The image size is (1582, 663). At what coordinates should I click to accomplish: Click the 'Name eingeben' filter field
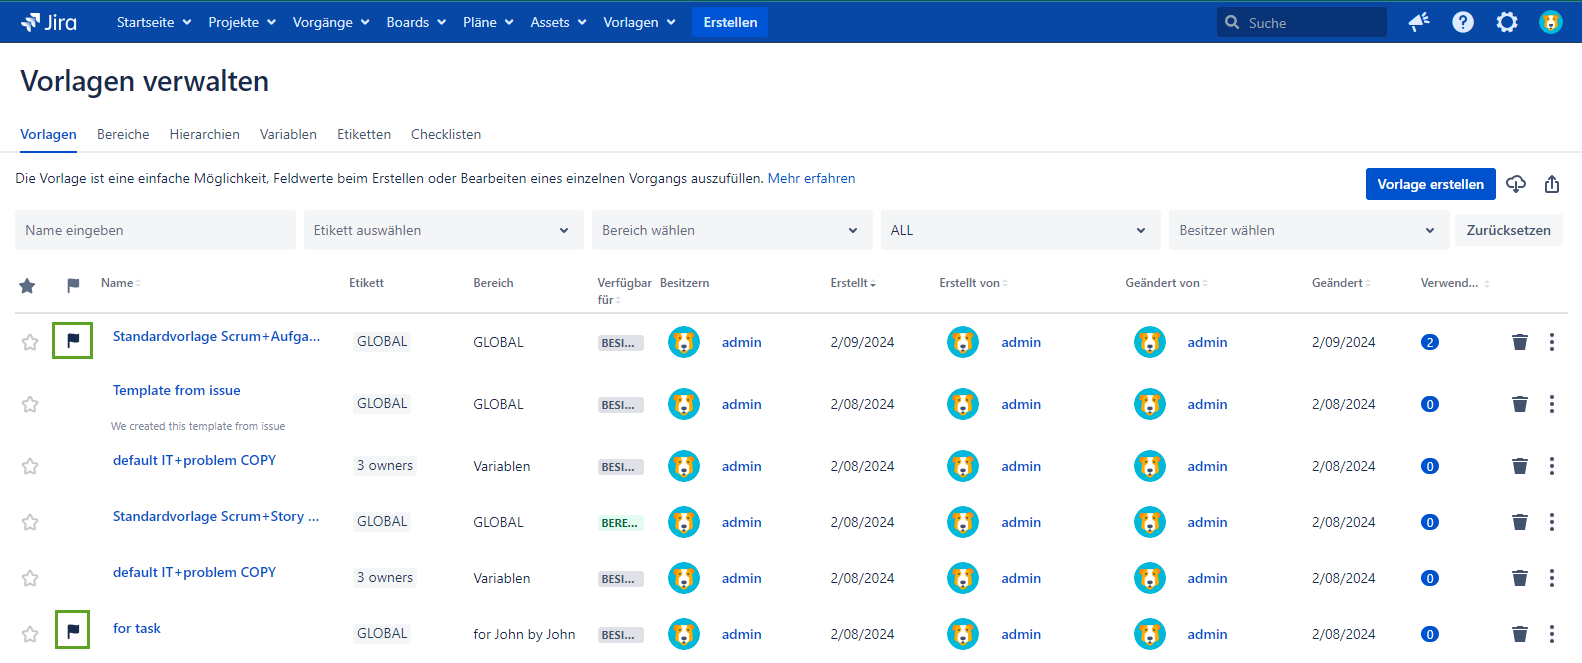[155, 230]
